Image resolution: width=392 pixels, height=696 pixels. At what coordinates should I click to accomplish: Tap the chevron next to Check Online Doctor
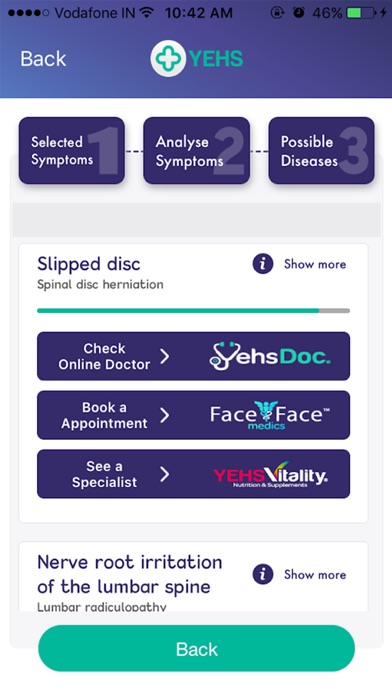click(x=165, y=356)
